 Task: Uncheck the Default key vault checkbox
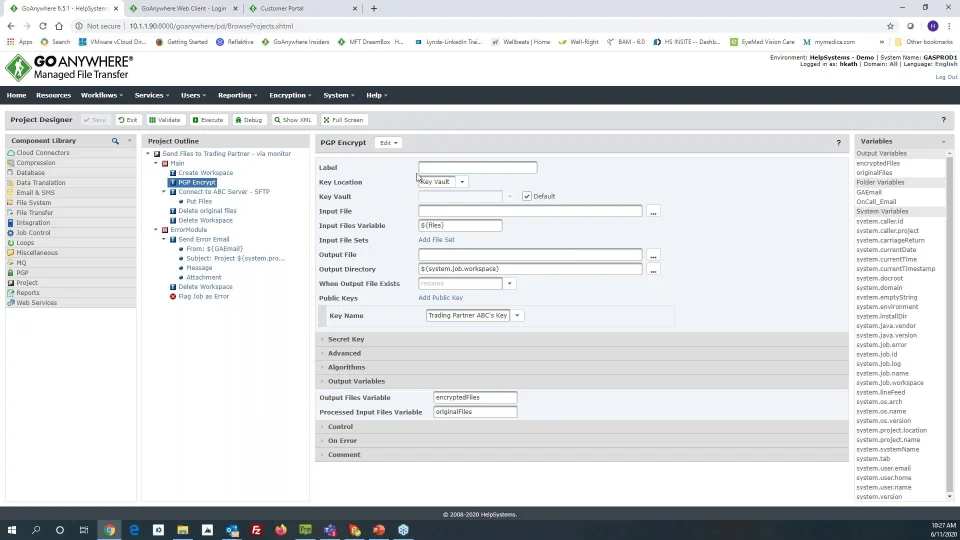(x=527, y=196)
